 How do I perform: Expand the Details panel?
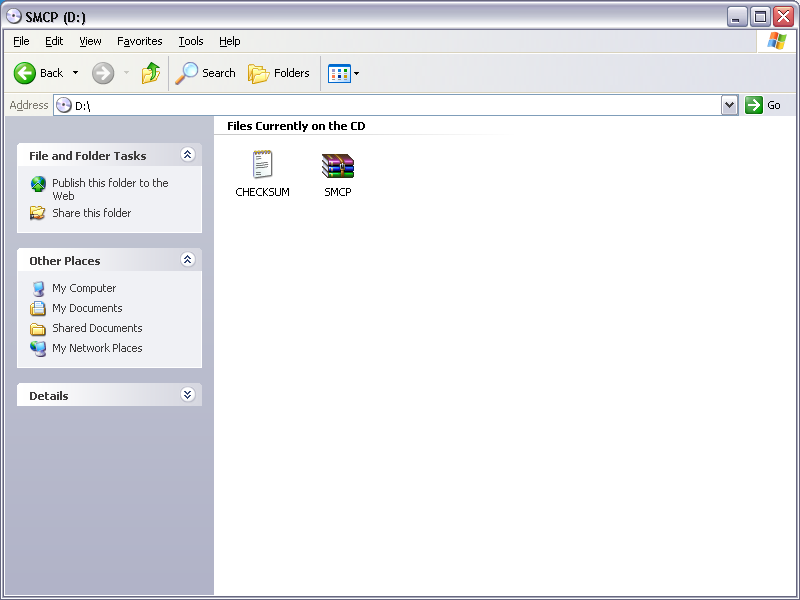pos(187,395)
